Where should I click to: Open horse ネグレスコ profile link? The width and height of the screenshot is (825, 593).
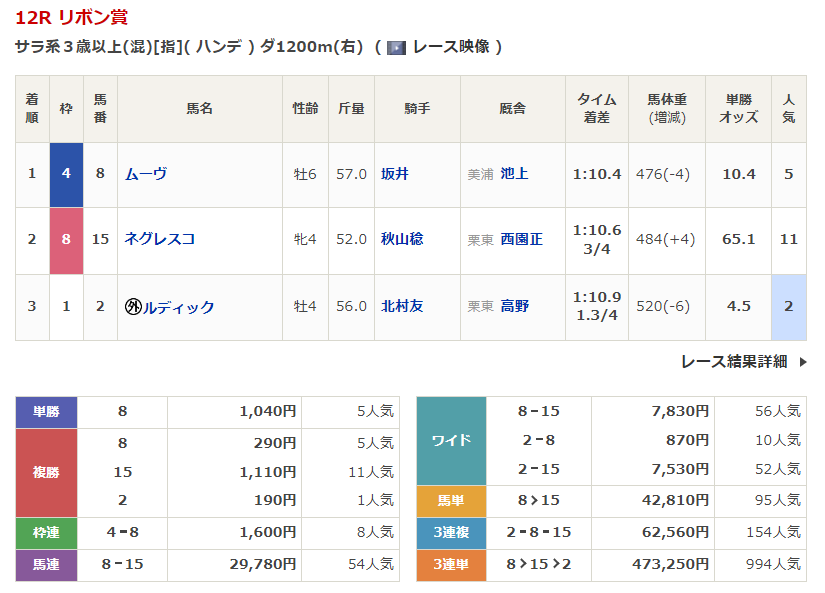pyautogui.click(x=159, y=239)
